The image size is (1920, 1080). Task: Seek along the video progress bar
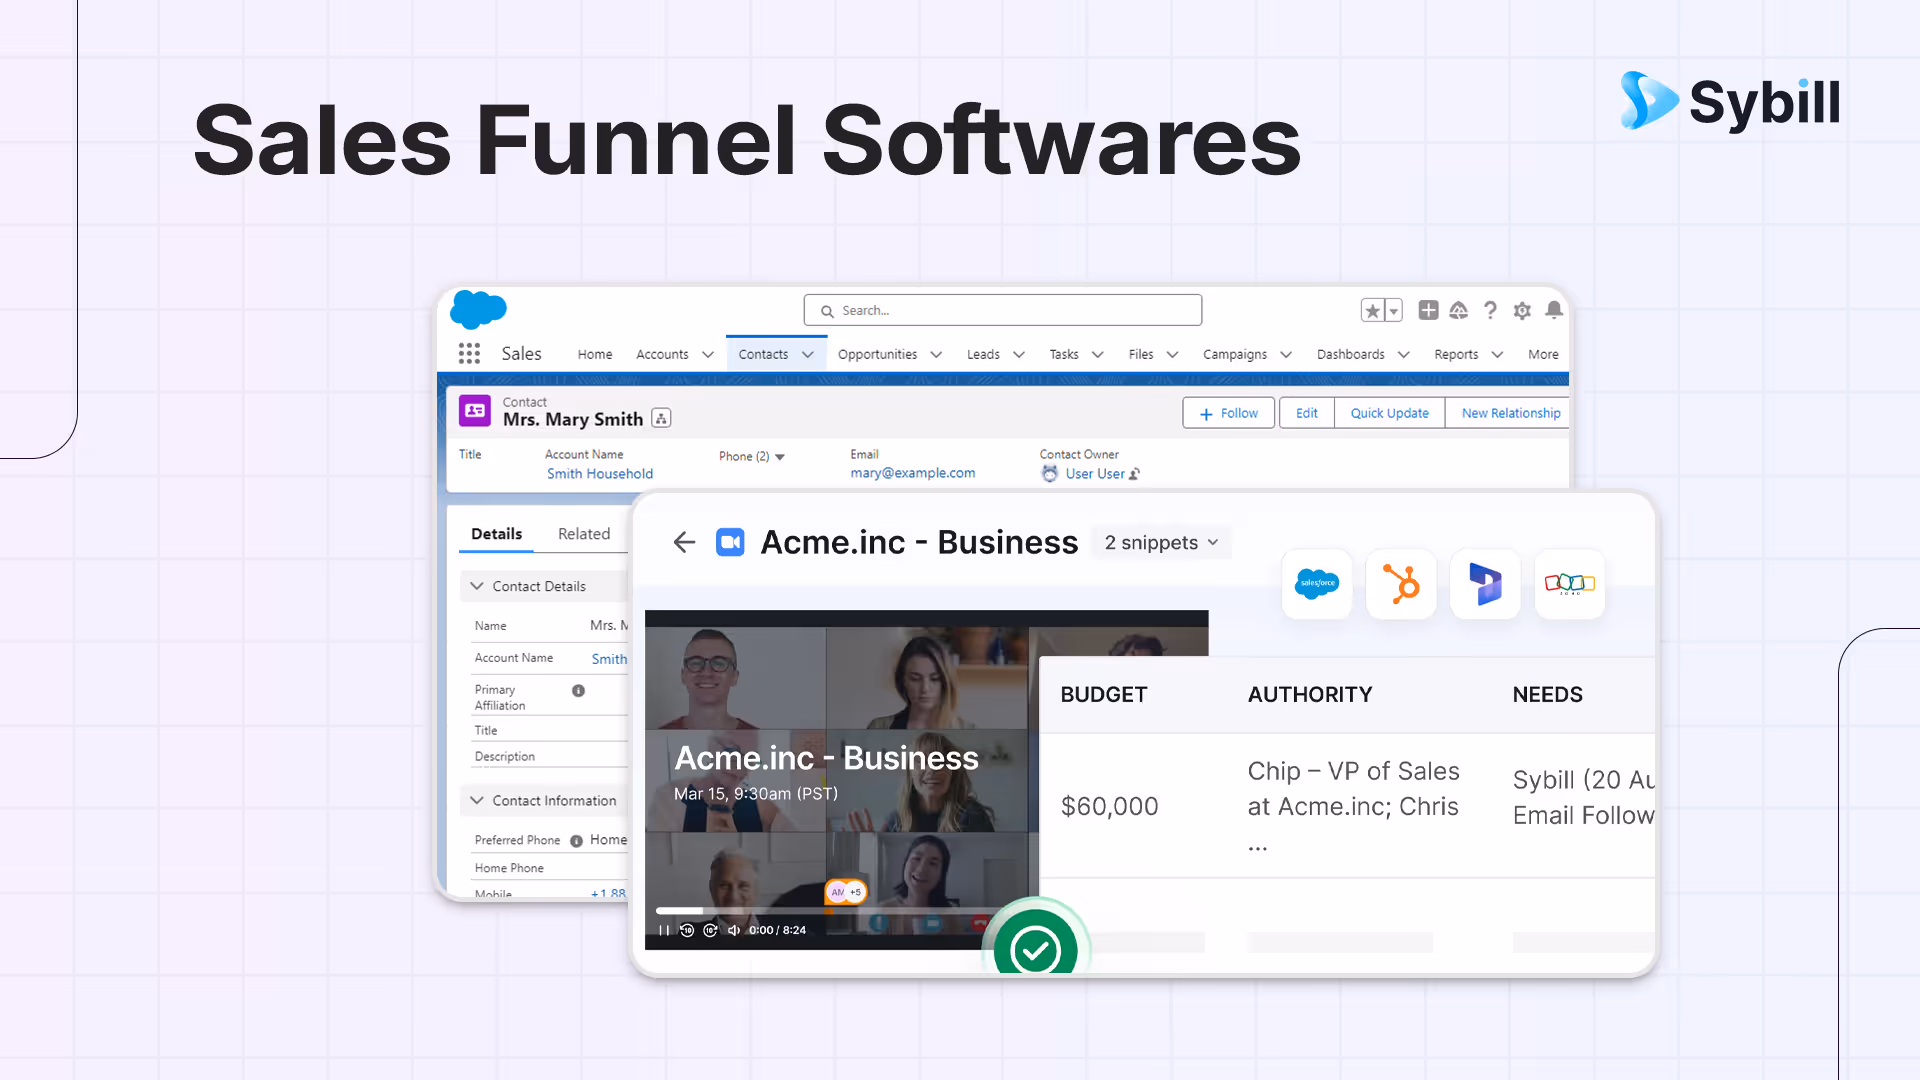point(825,911)
